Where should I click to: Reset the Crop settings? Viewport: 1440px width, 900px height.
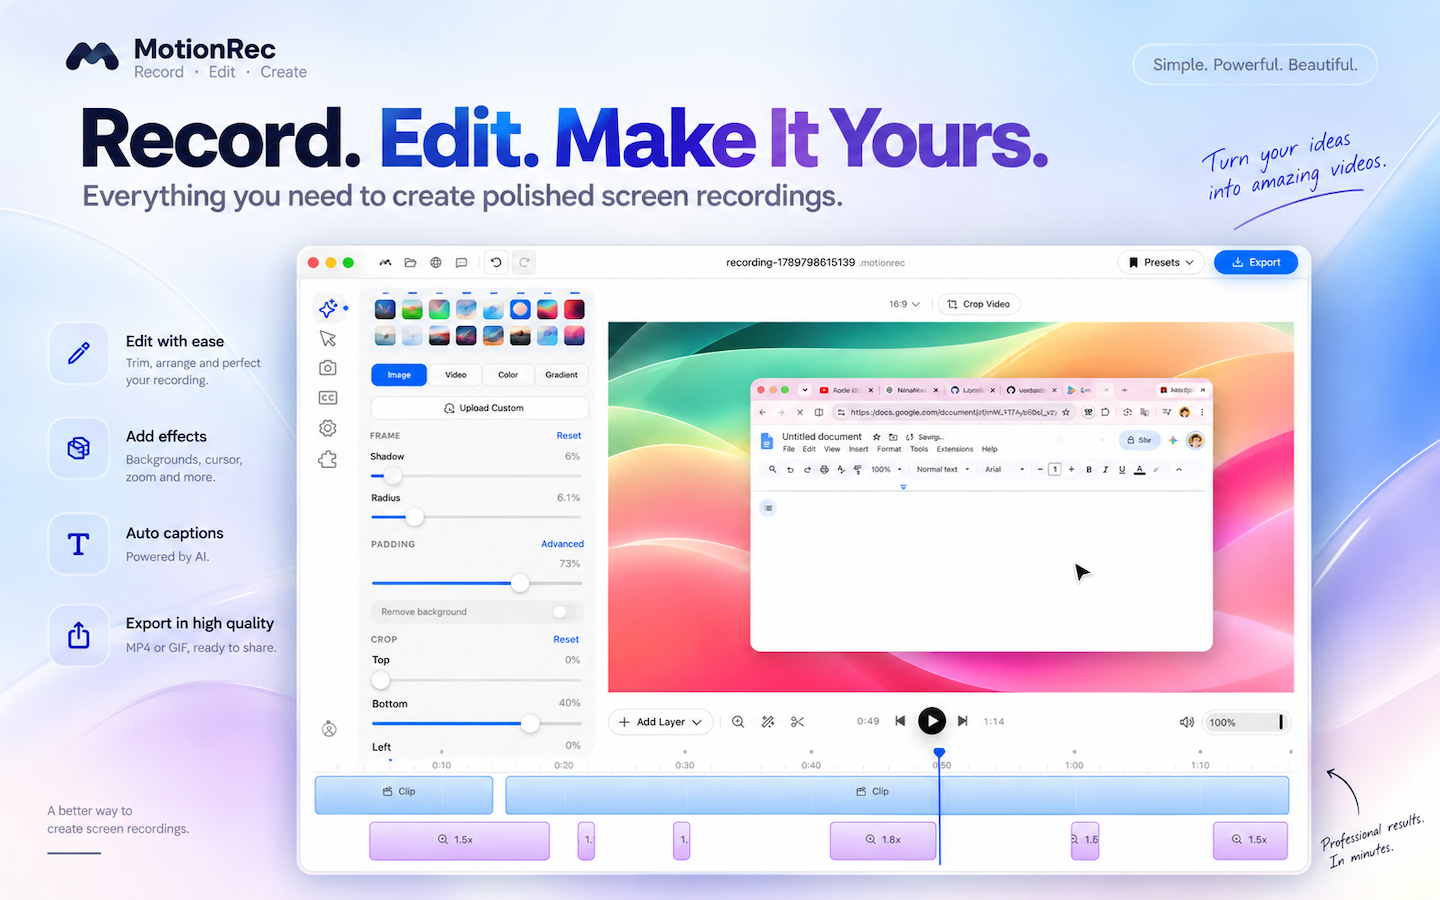click(566, 640)
